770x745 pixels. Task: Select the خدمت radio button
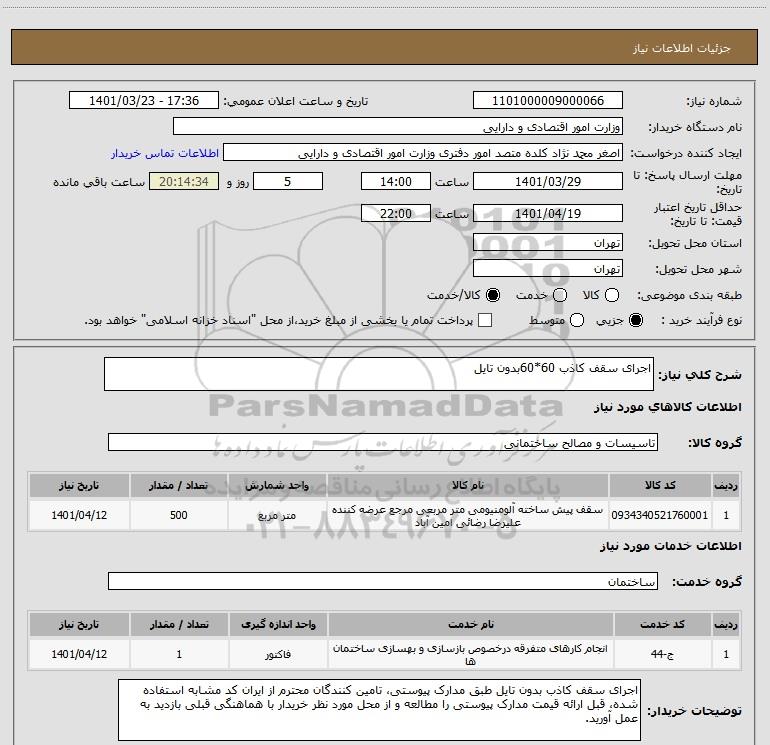pos(560,295)
